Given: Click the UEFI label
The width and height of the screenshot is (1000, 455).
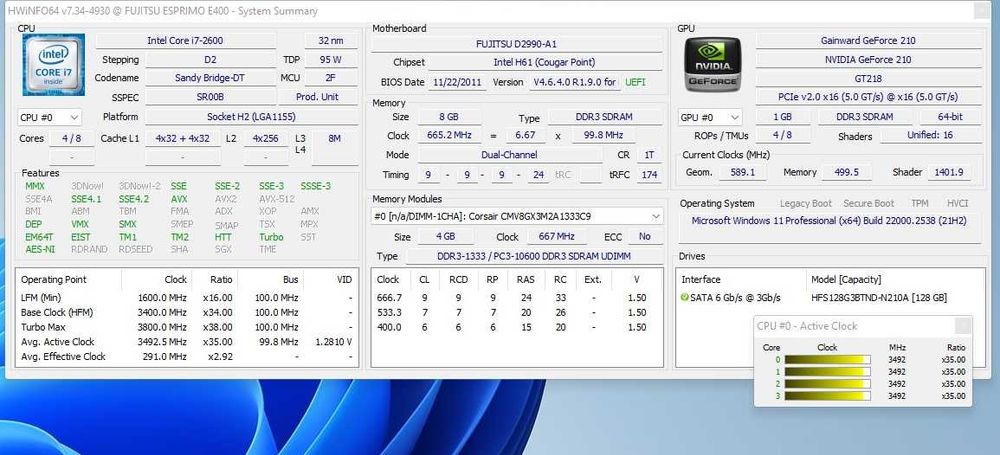Looking at the screenshot, I should pos(635,82).
